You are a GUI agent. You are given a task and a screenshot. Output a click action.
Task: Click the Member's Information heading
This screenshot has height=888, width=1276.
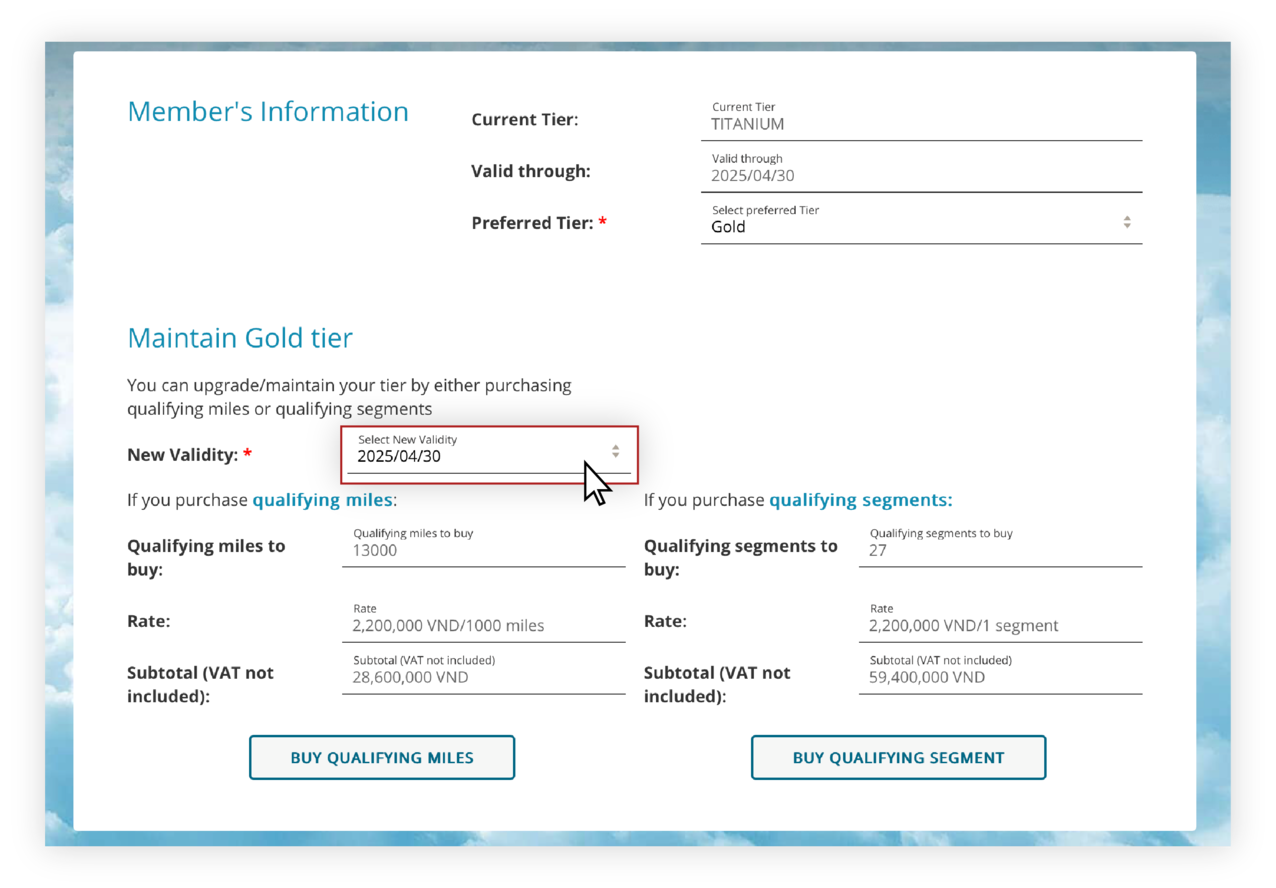pyautogui.click(x=268, y=112)
